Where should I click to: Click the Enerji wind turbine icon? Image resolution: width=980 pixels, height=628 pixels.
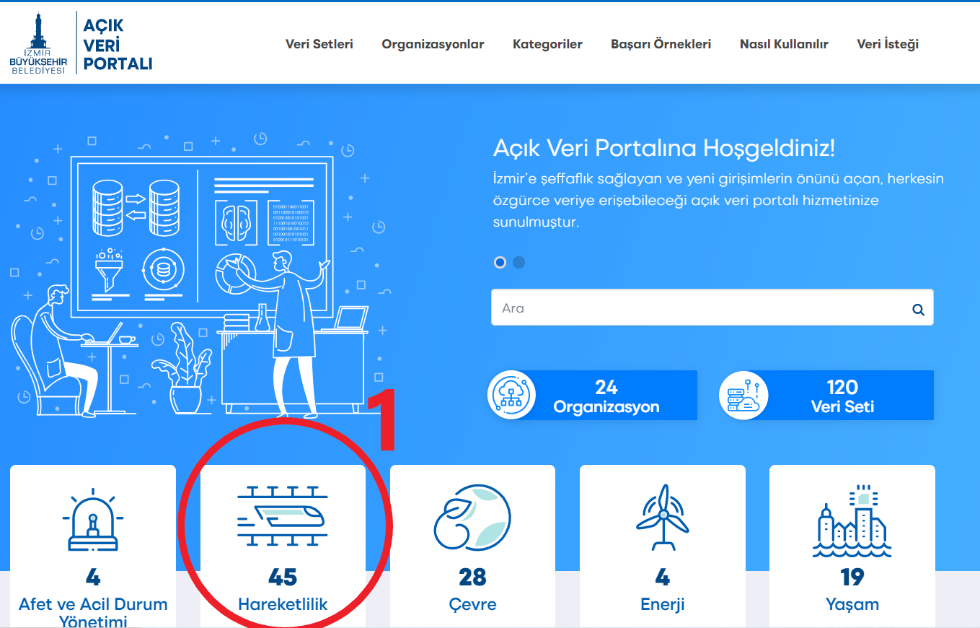(x=662, y=517)
